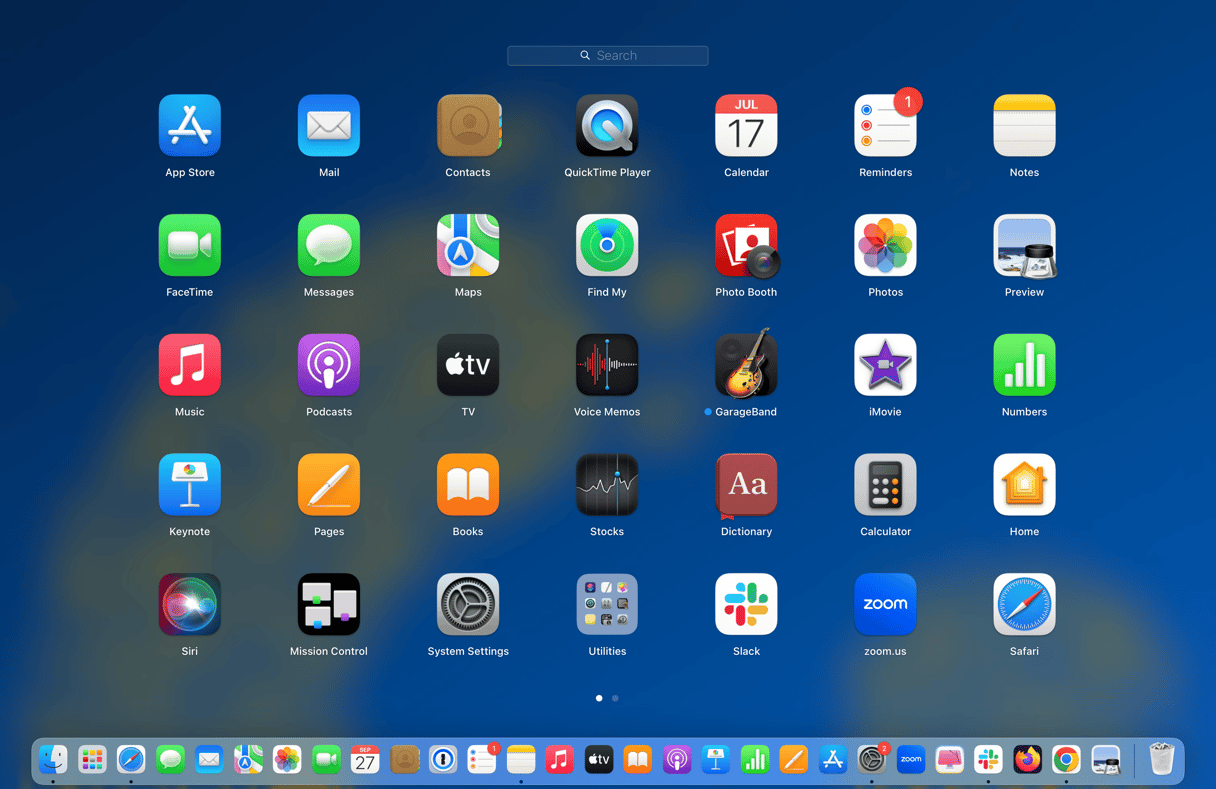Open the Trash in the Dock

[1161, 760]
